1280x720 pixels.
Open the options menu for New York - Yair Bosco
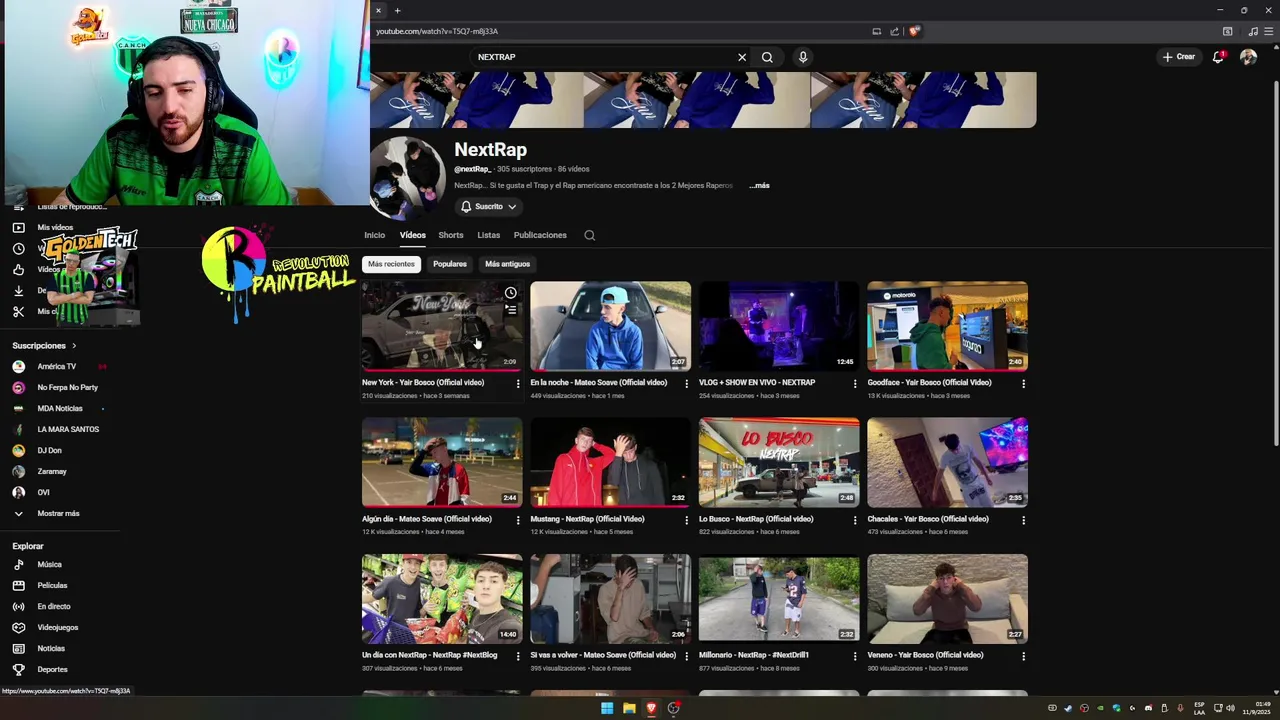517,383
